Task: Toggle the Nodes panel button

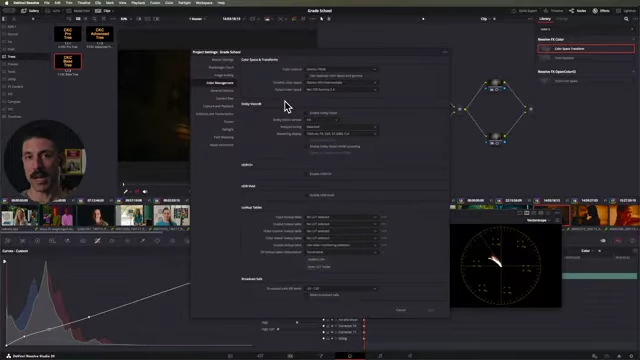Action: 578,11
